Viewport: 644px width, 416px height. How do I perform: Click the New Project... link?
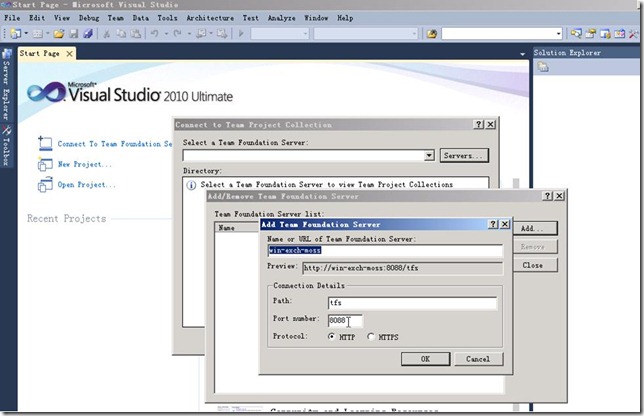click(84, 164)
